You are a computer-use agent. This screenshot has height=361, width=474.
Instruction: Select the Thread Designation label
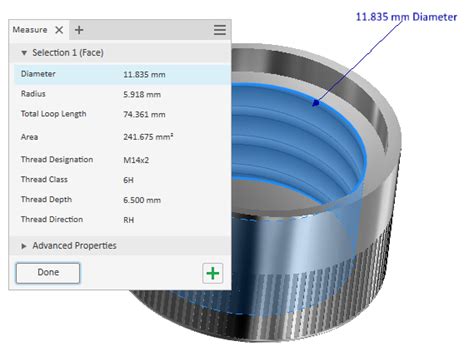(x=57, y=160)
